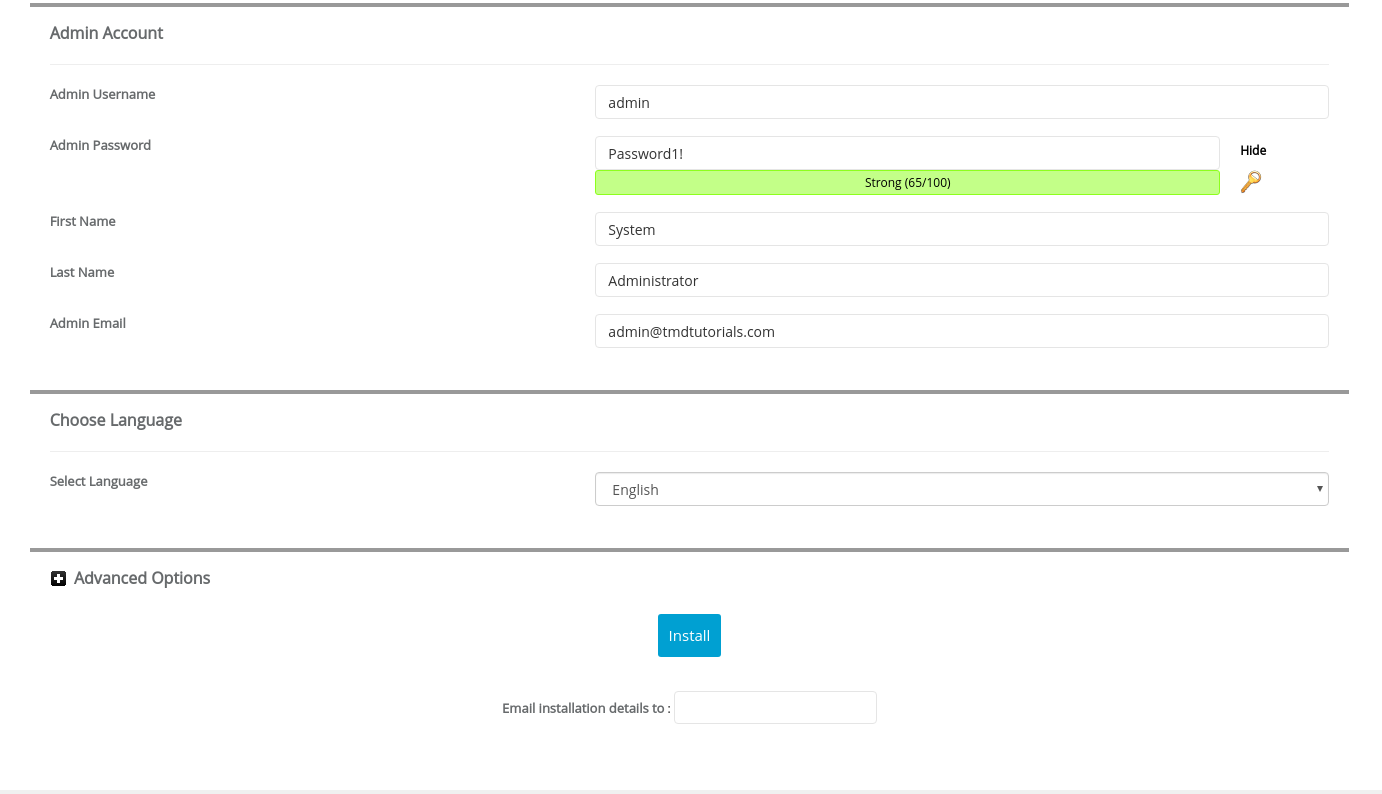The height and width of the screenshot is (794, 1382).
Task: Select the Admin Email address field
Action: click(961, 330)
